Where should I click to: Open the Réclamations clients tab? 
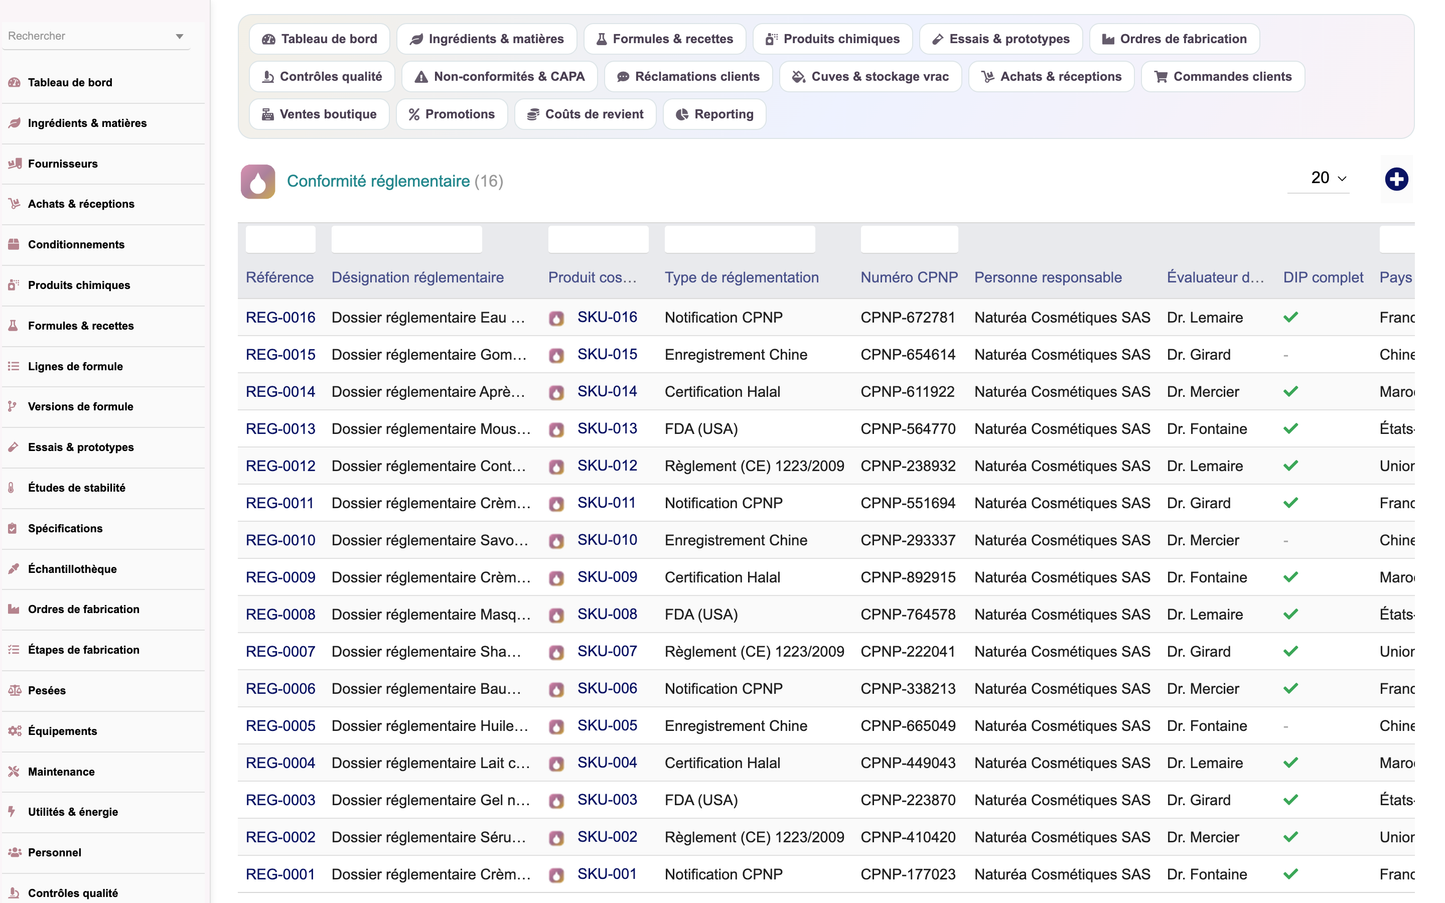(688, 77)
